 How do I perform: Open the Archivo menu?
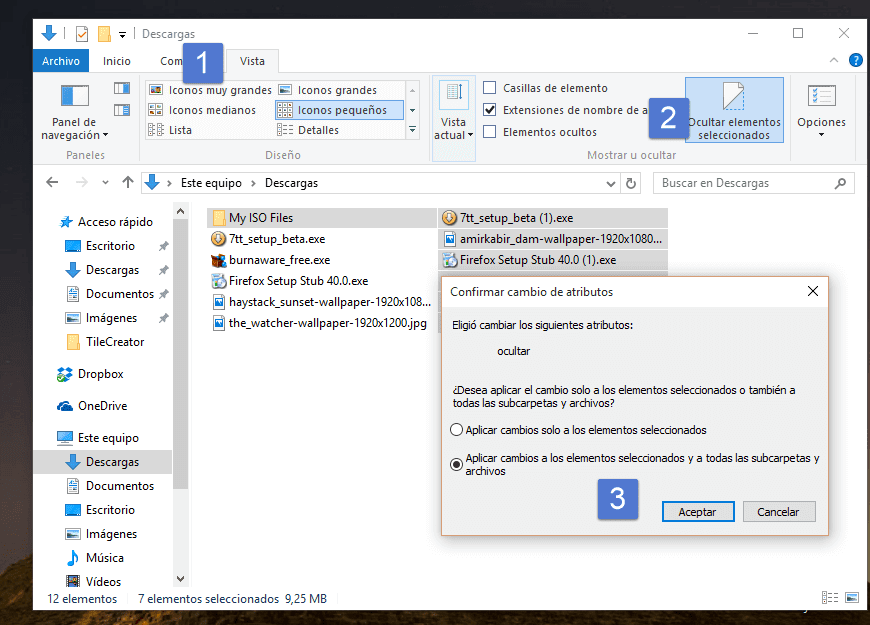[60, 60]
